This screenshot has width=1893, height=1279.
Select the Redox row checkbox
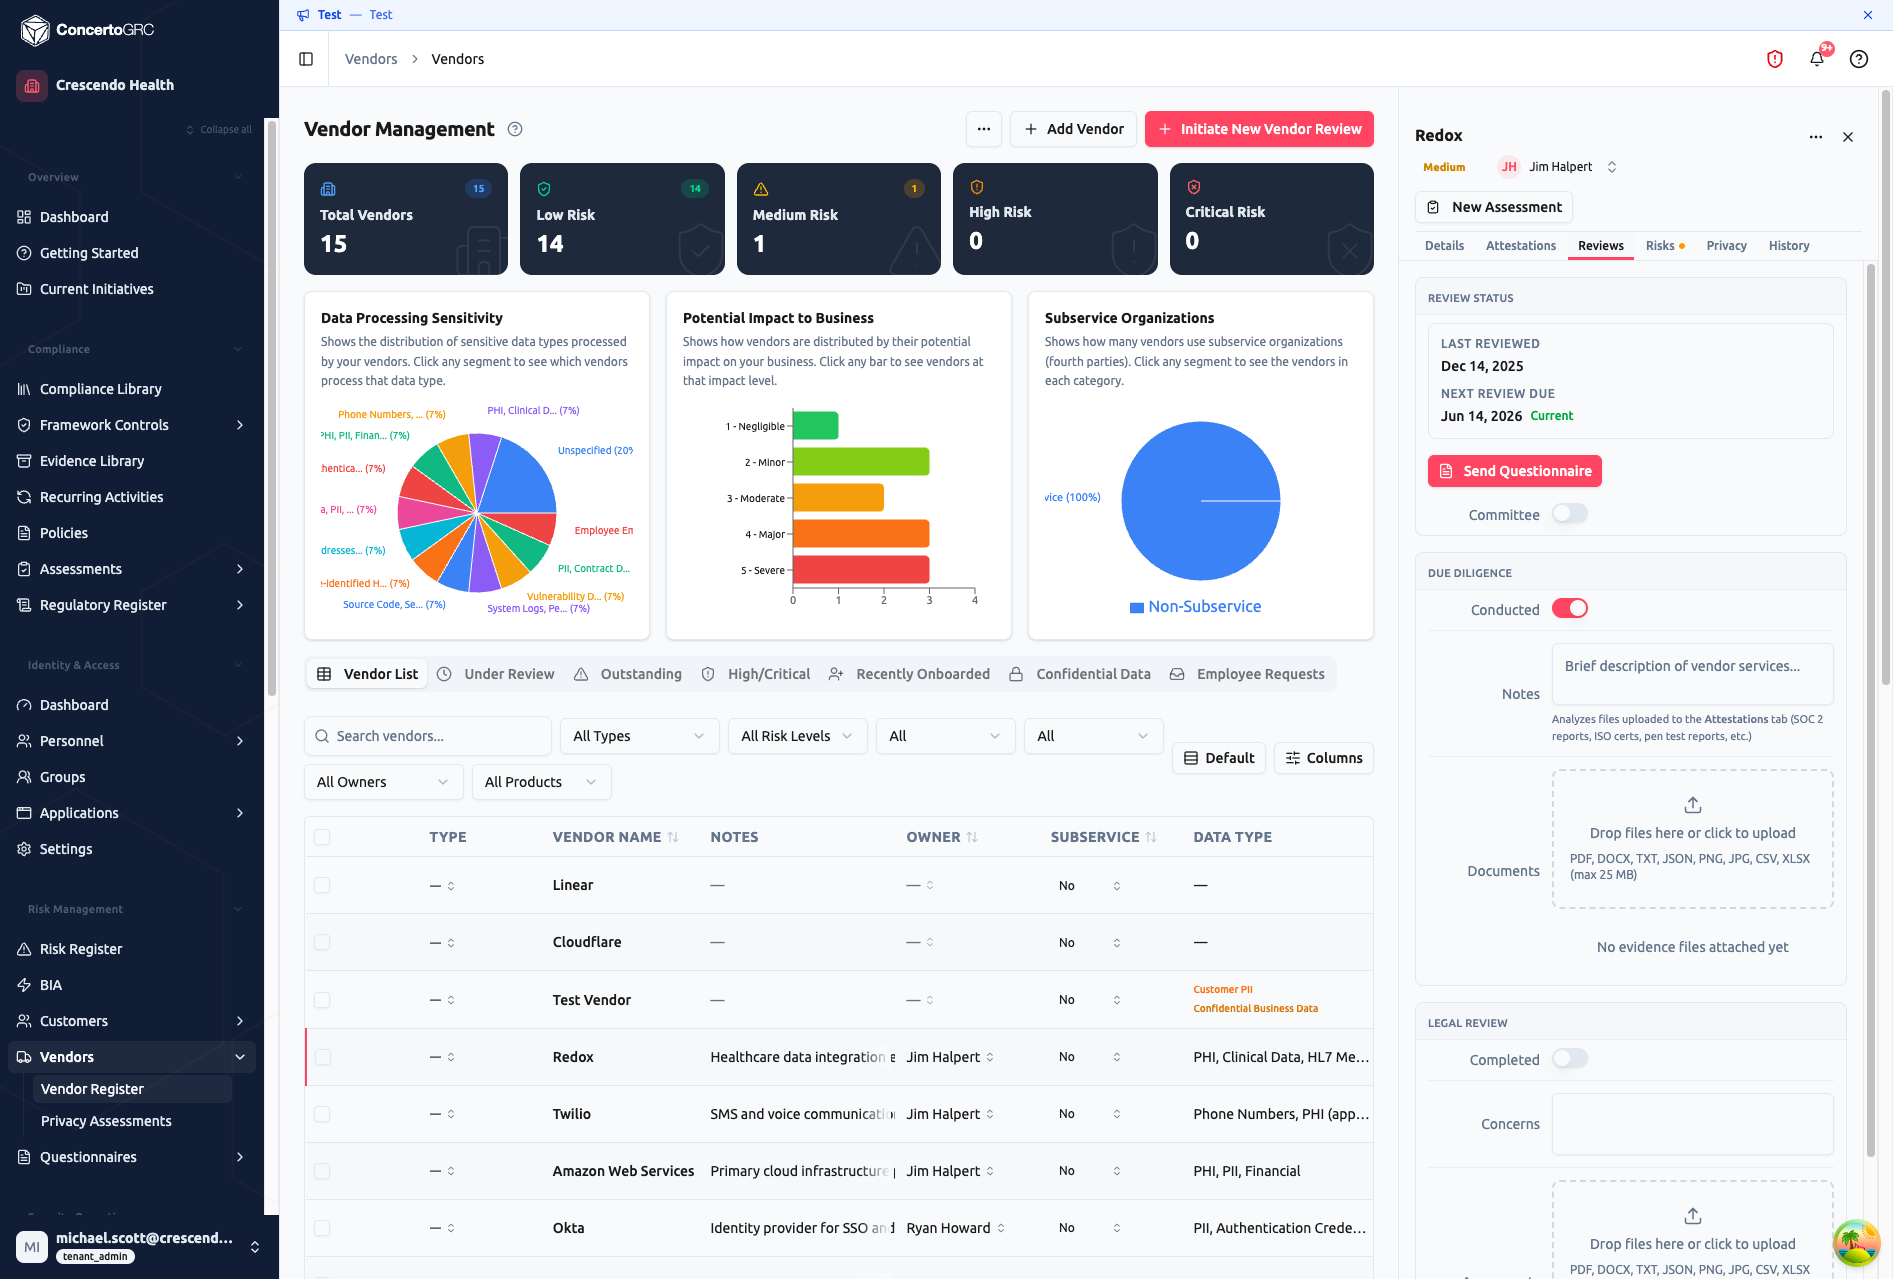[x=322, y=1057]
